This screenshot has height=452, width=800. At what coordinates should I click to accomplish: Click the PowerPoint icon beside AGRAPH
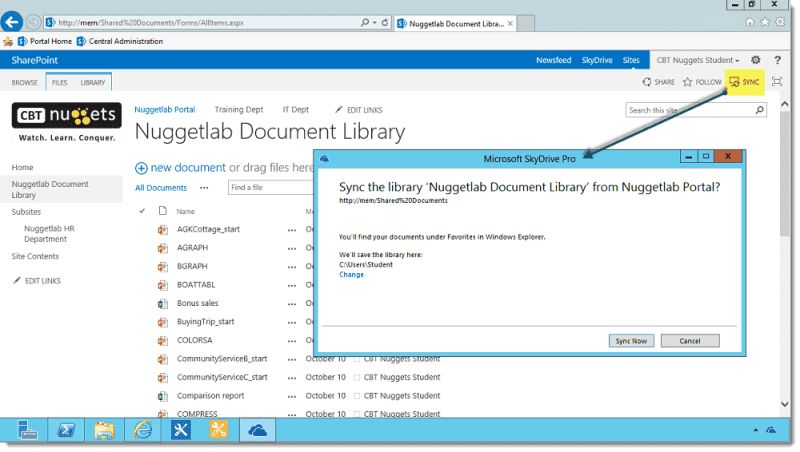point(163,248)
